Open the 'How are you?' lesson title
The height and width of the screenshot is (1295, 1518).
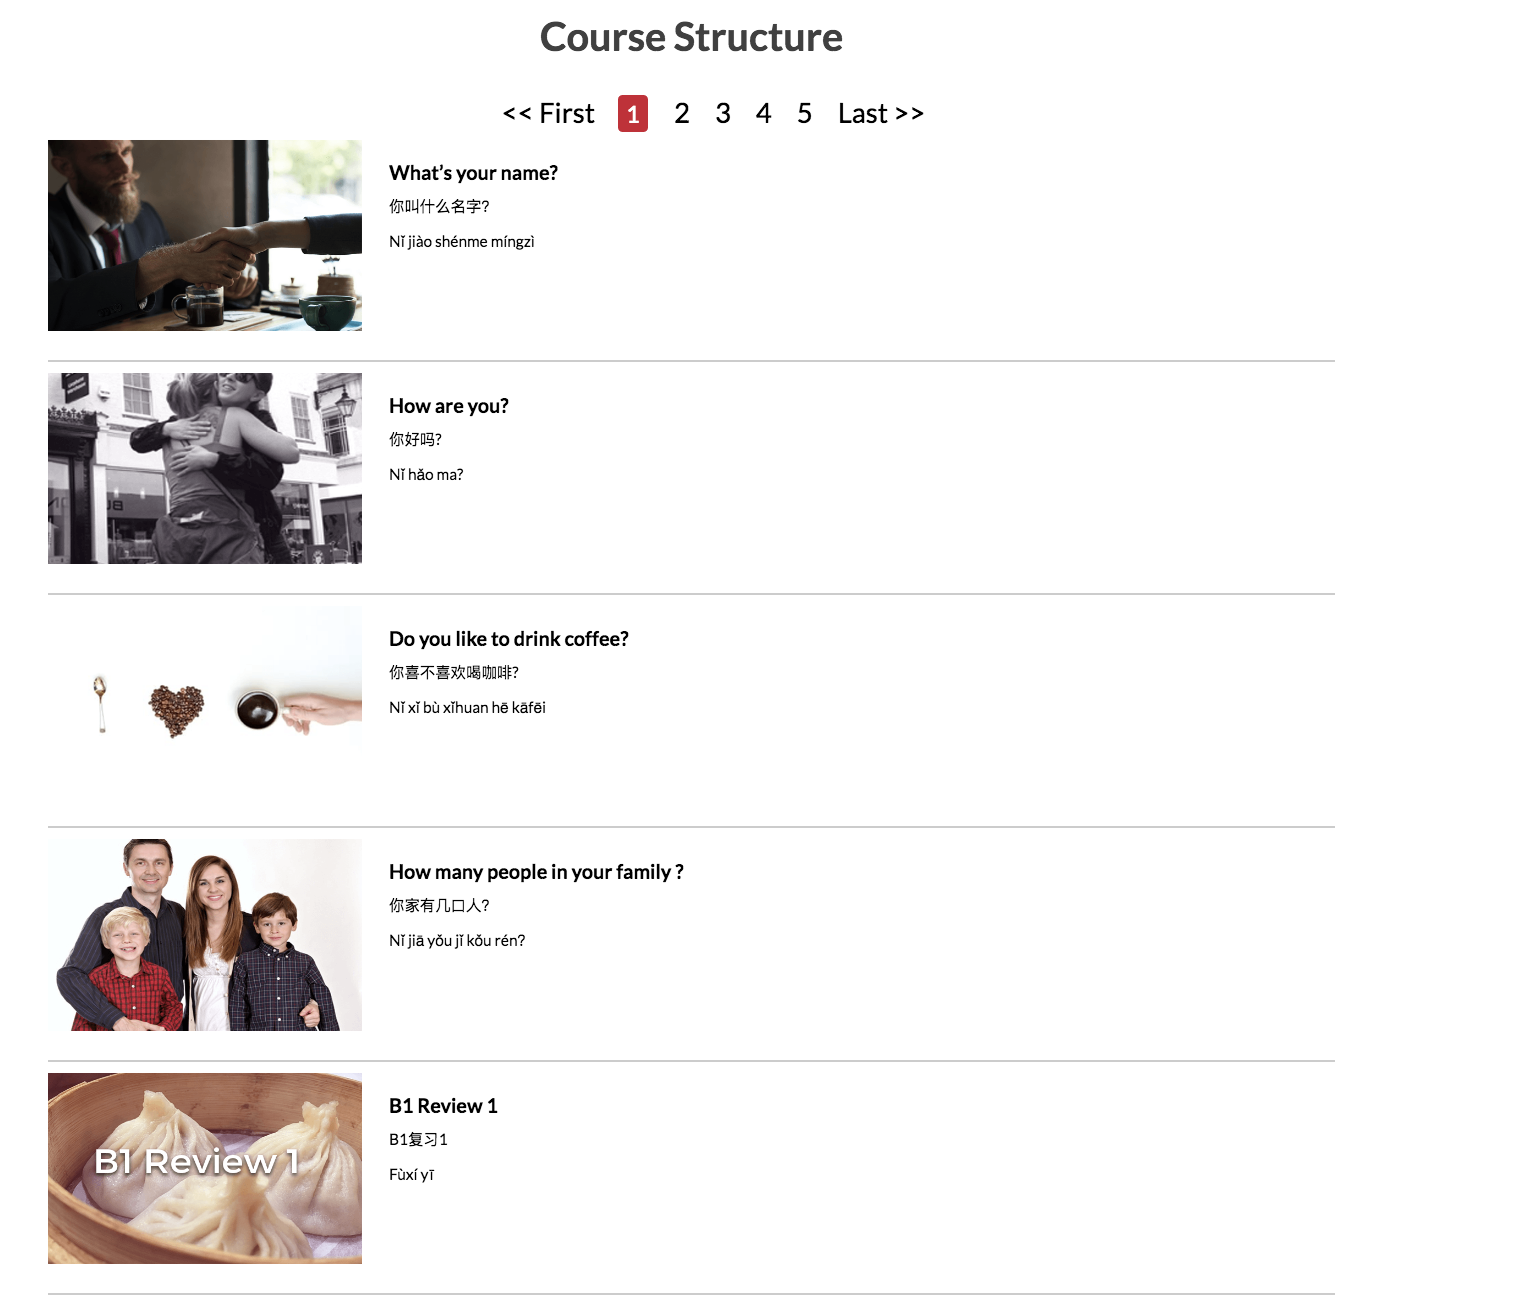point(448,406)
